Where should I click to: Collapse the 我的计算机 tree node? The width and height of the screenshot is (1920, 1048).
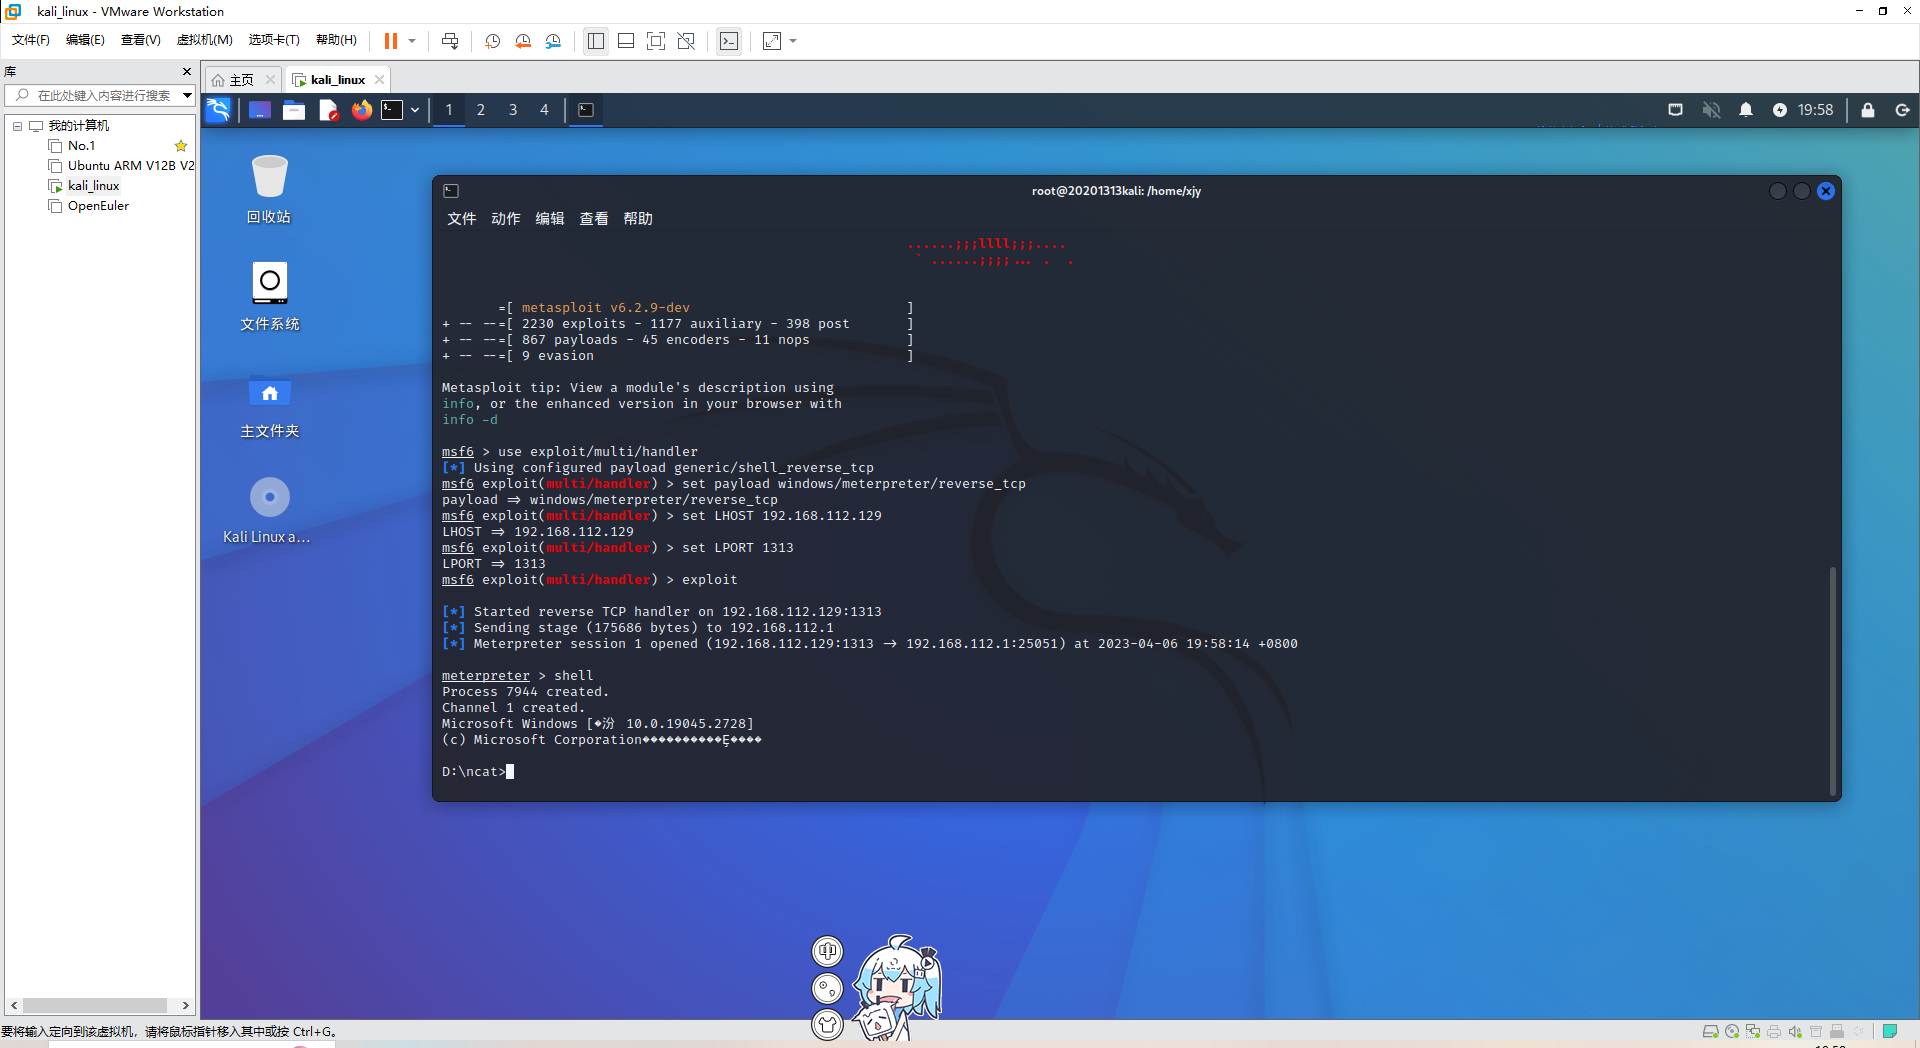(17, 126)
